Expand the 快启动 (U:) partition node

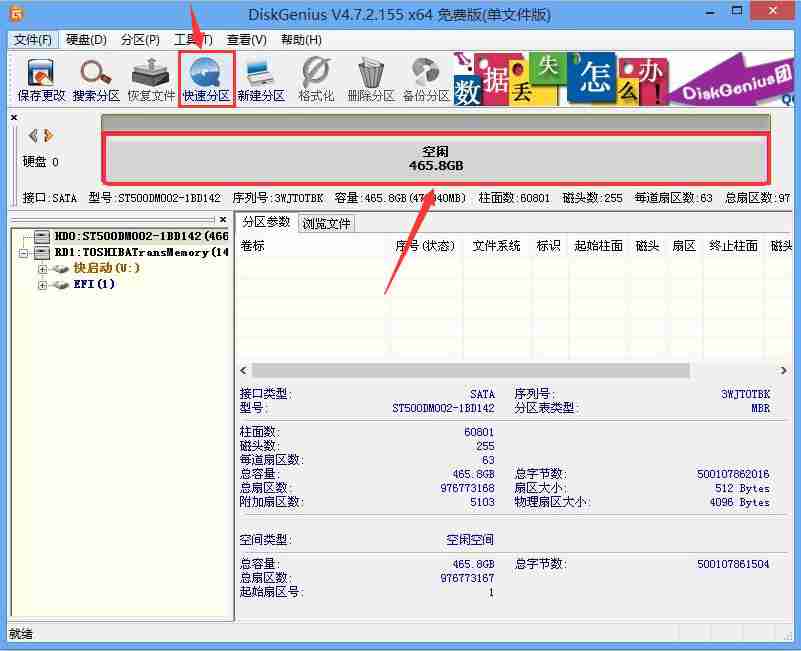pos(42,269)
